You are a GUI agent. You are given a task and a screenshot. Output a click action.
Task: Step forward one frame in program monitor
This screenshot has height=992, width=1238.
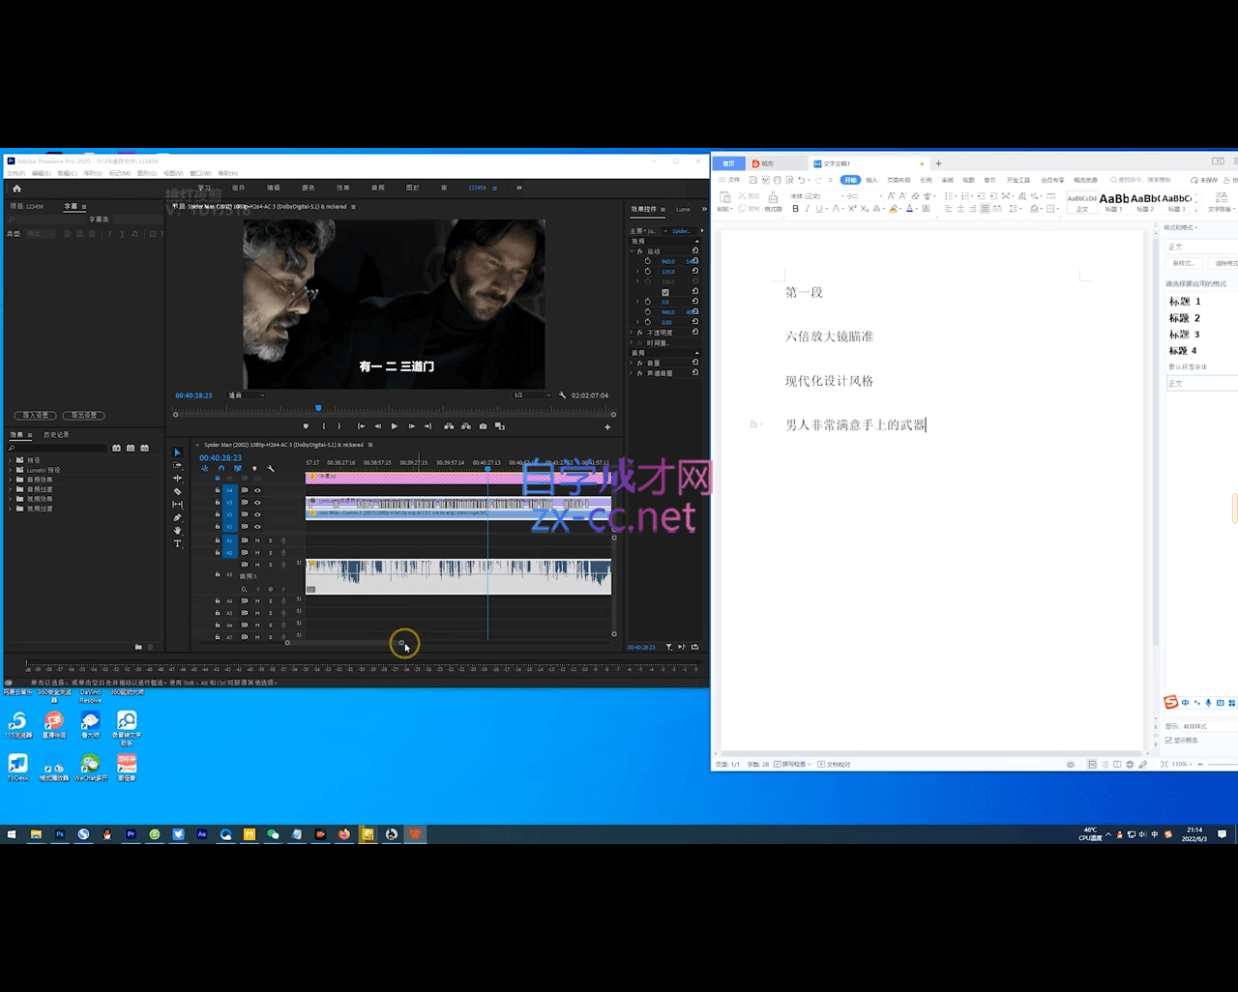[411, 427]
